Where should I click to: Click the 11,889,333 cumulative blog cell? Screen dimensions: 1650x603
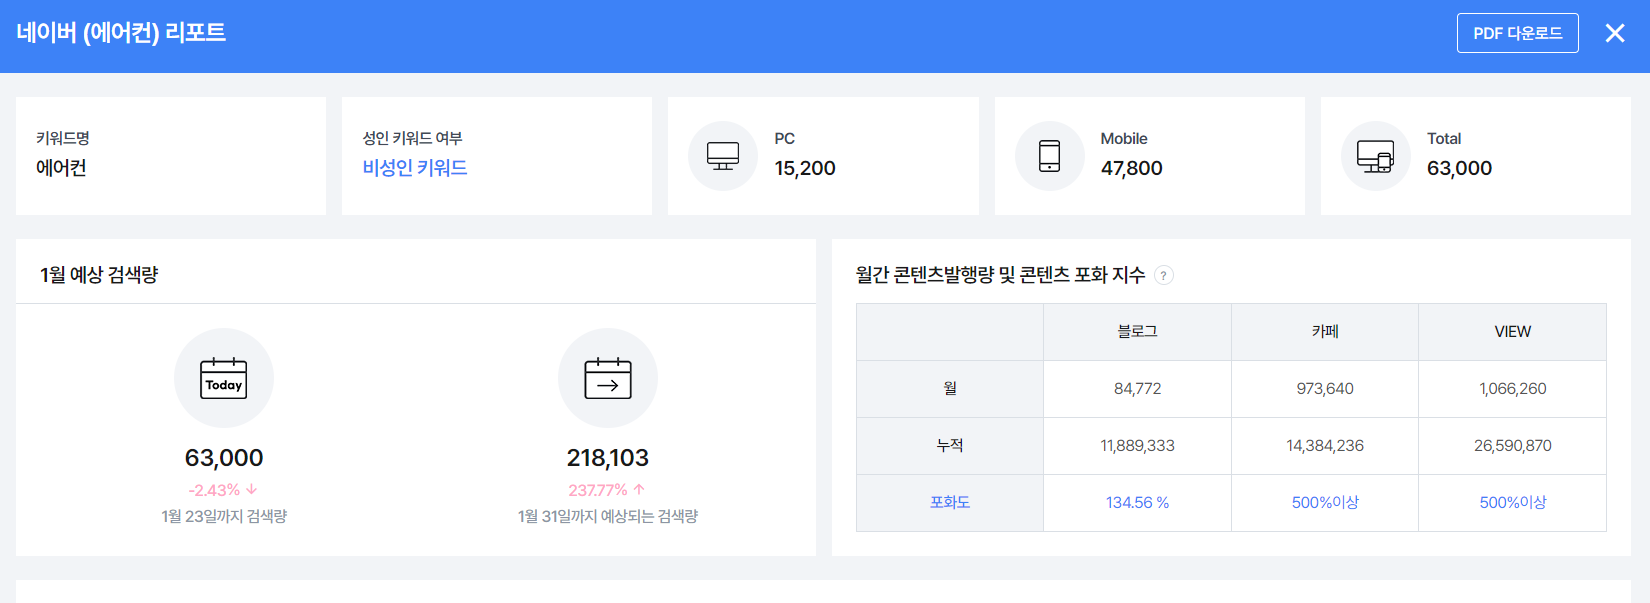tap(1137, 446)
